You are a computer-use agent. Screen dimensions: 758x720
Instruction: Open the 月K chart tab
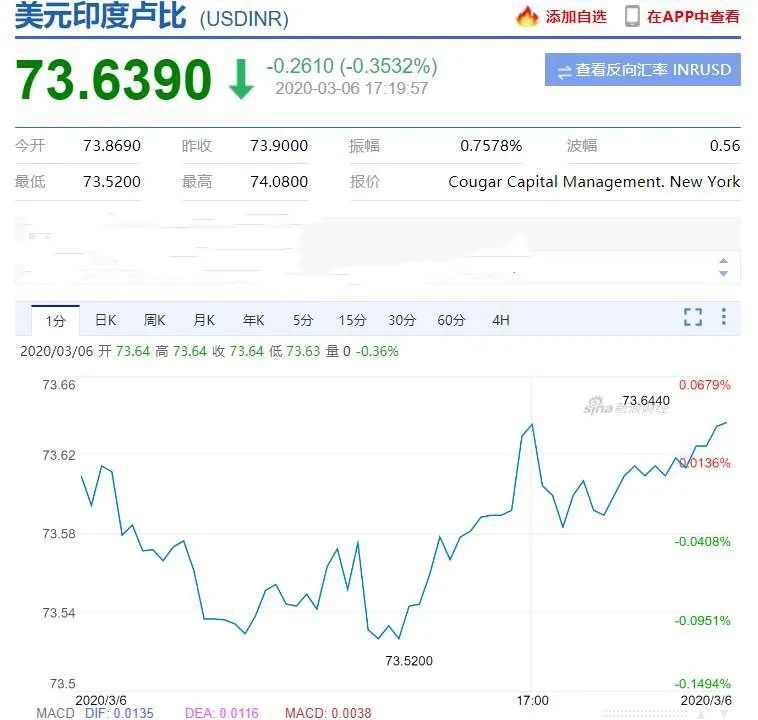(204, 320)
